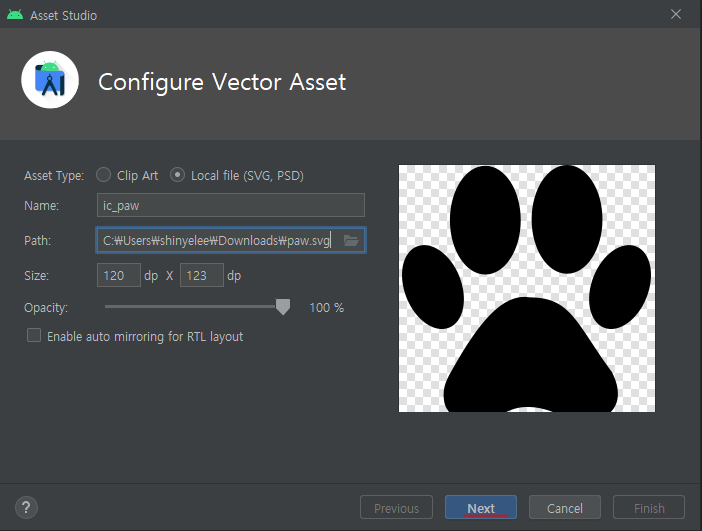Click the Configure Vector Asset heading
Screen dimensions: 702x531
(x=222, y=82)
